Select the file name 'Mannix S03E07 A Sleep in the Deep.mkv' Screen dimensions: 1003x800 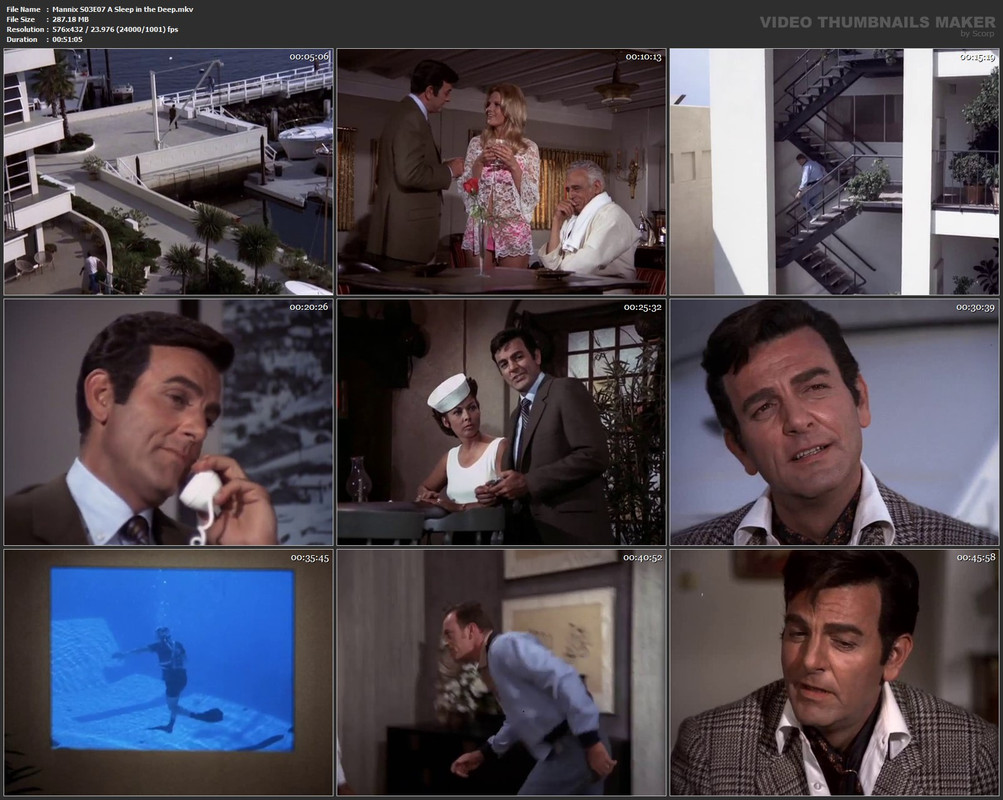pos(123,9)
